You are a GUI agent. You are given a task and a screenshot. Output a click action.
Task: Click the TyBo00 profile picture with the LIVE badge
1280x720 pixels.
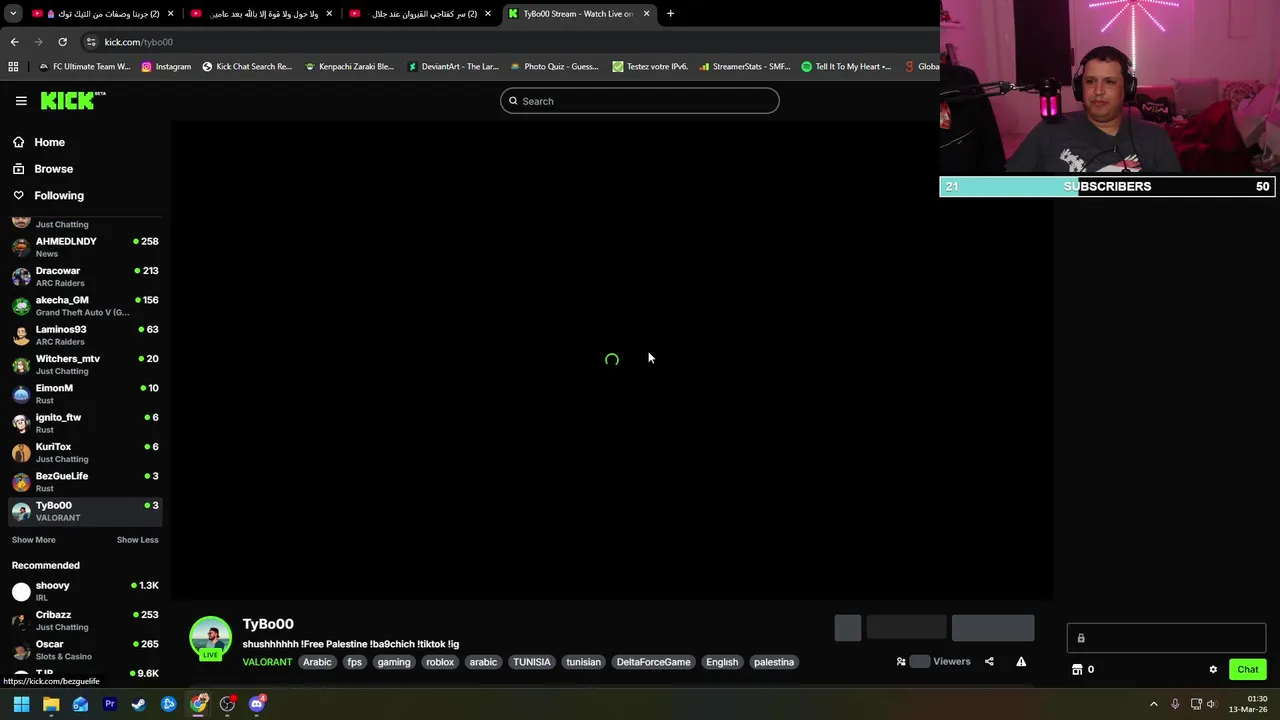coord(210,639)
